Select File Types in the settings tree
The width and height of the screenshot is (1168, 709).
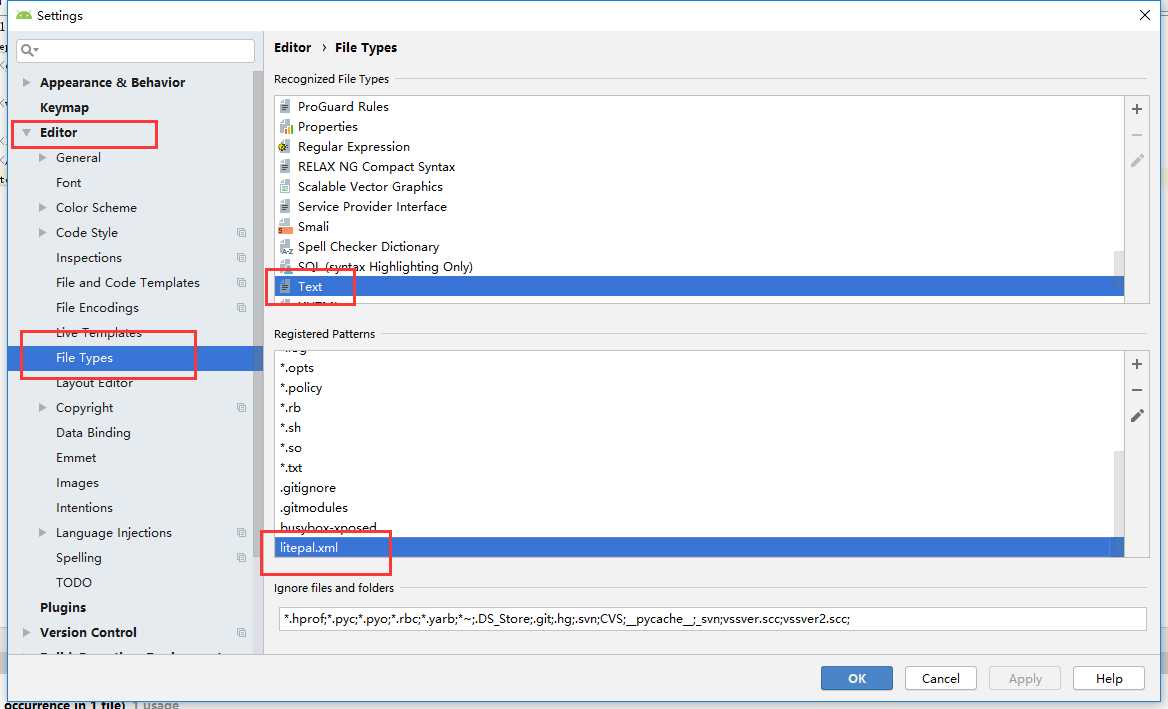(x=134, y=357)
